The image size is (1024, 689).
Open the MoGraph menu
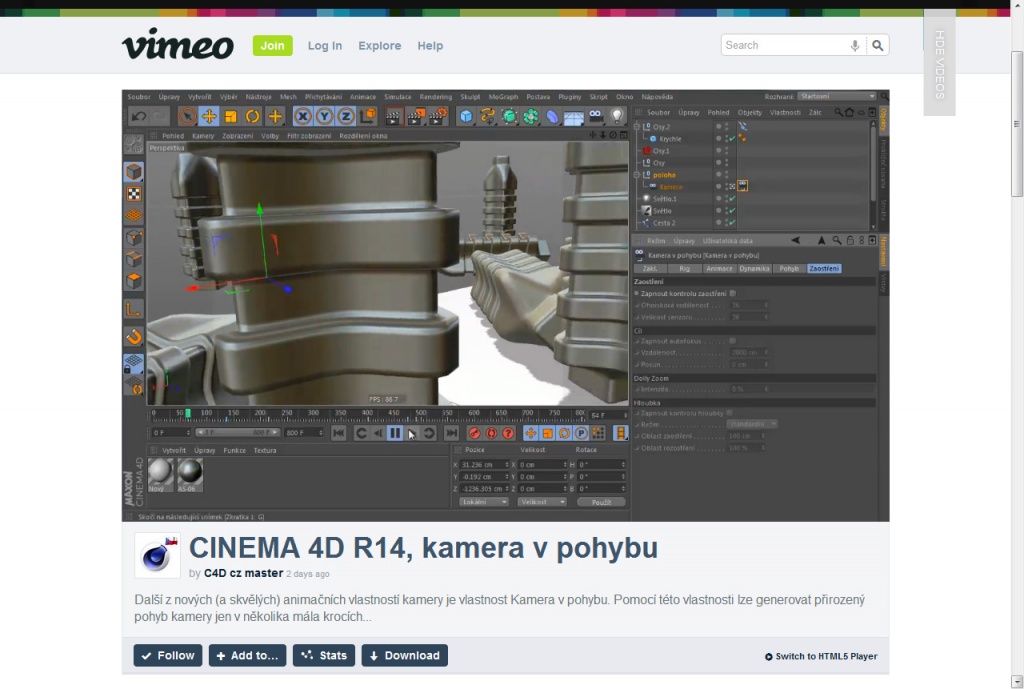click(503, 97)
